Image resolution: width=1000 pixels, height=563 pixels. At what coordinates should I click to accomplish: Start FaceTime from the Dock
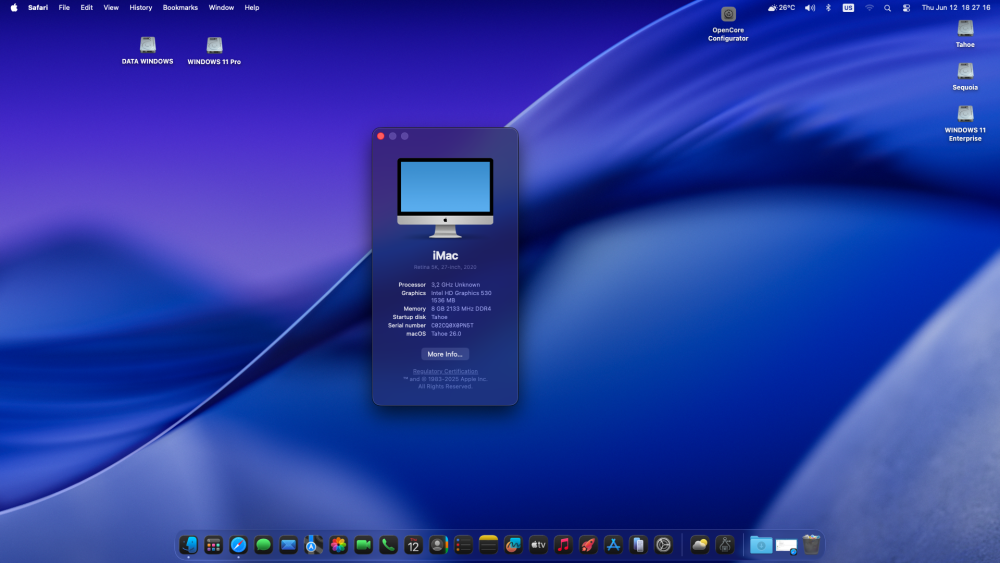[x=364, y=545]
